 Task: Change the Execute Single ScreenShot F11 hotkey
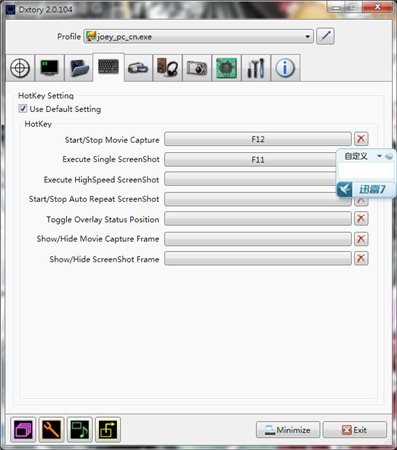point(250,160)
